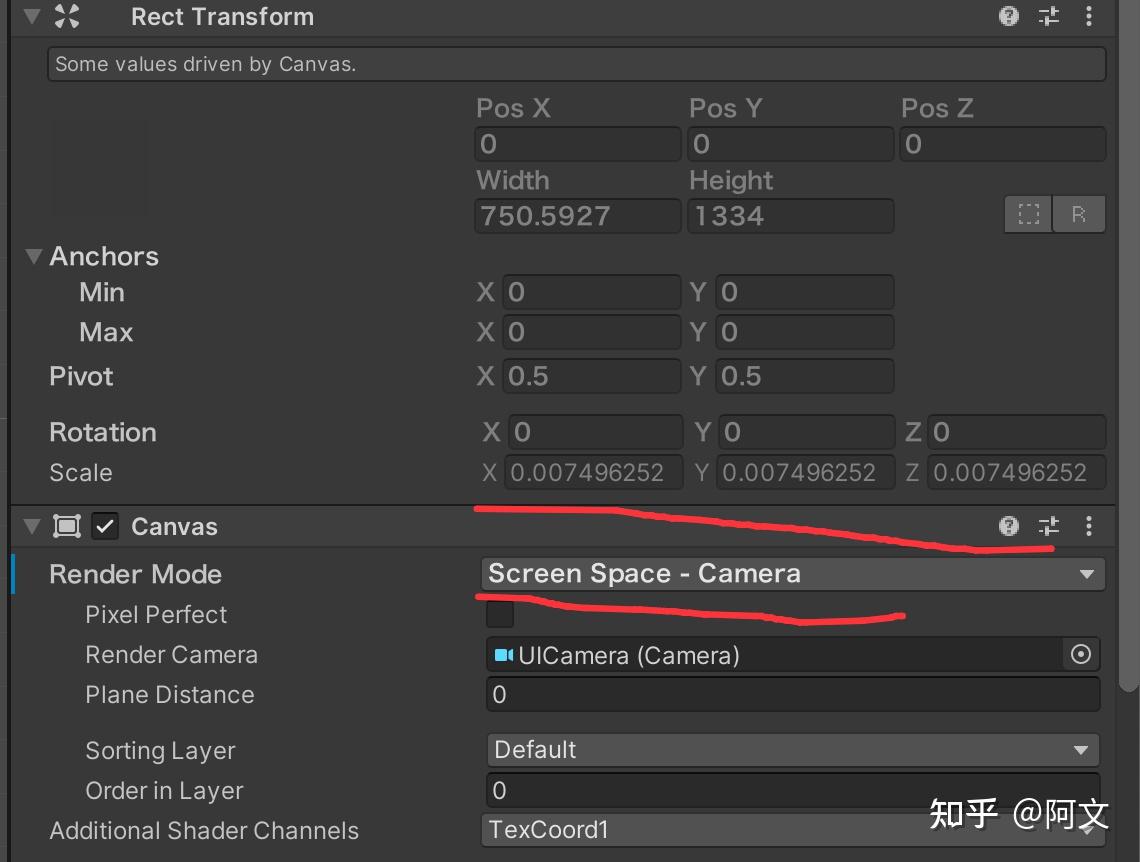Image resolution: width=1140 pixels, height=862 pixels.
Task: Collapse the Canvas component foldout arrow
Action: [x=32, y=526]
